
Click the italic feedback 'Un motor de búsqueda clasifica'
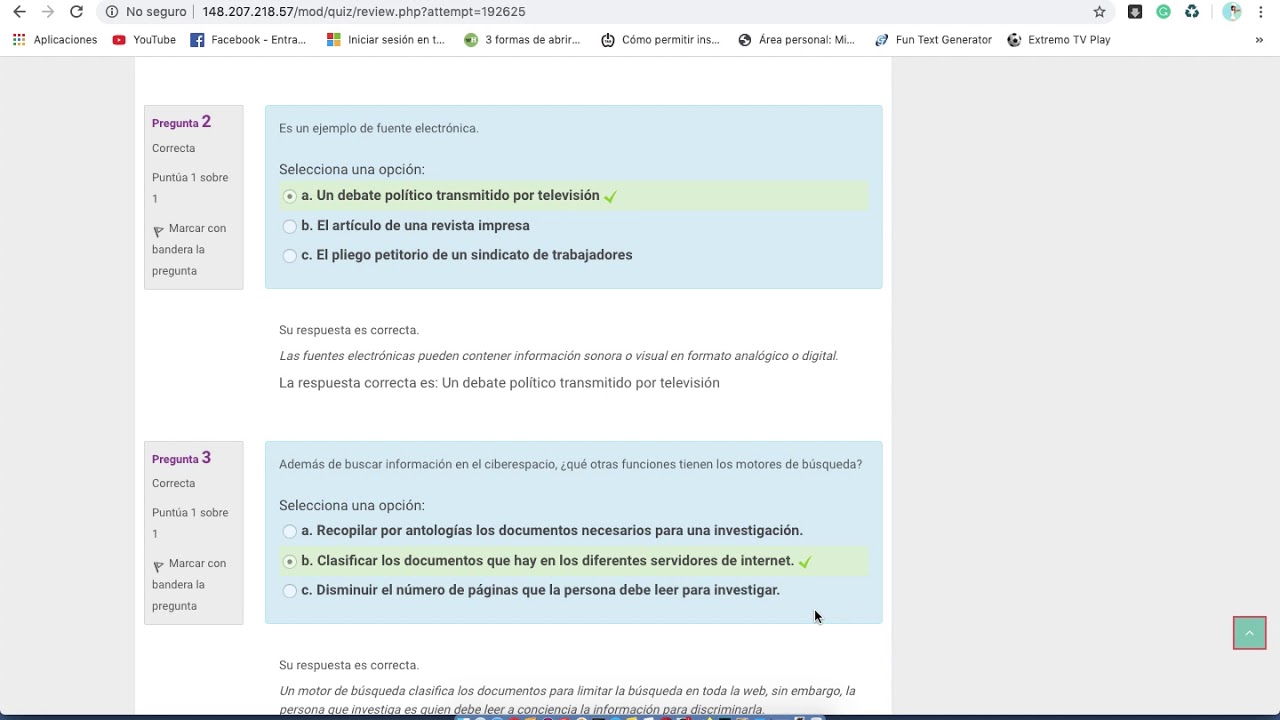[x=567, y=700]
